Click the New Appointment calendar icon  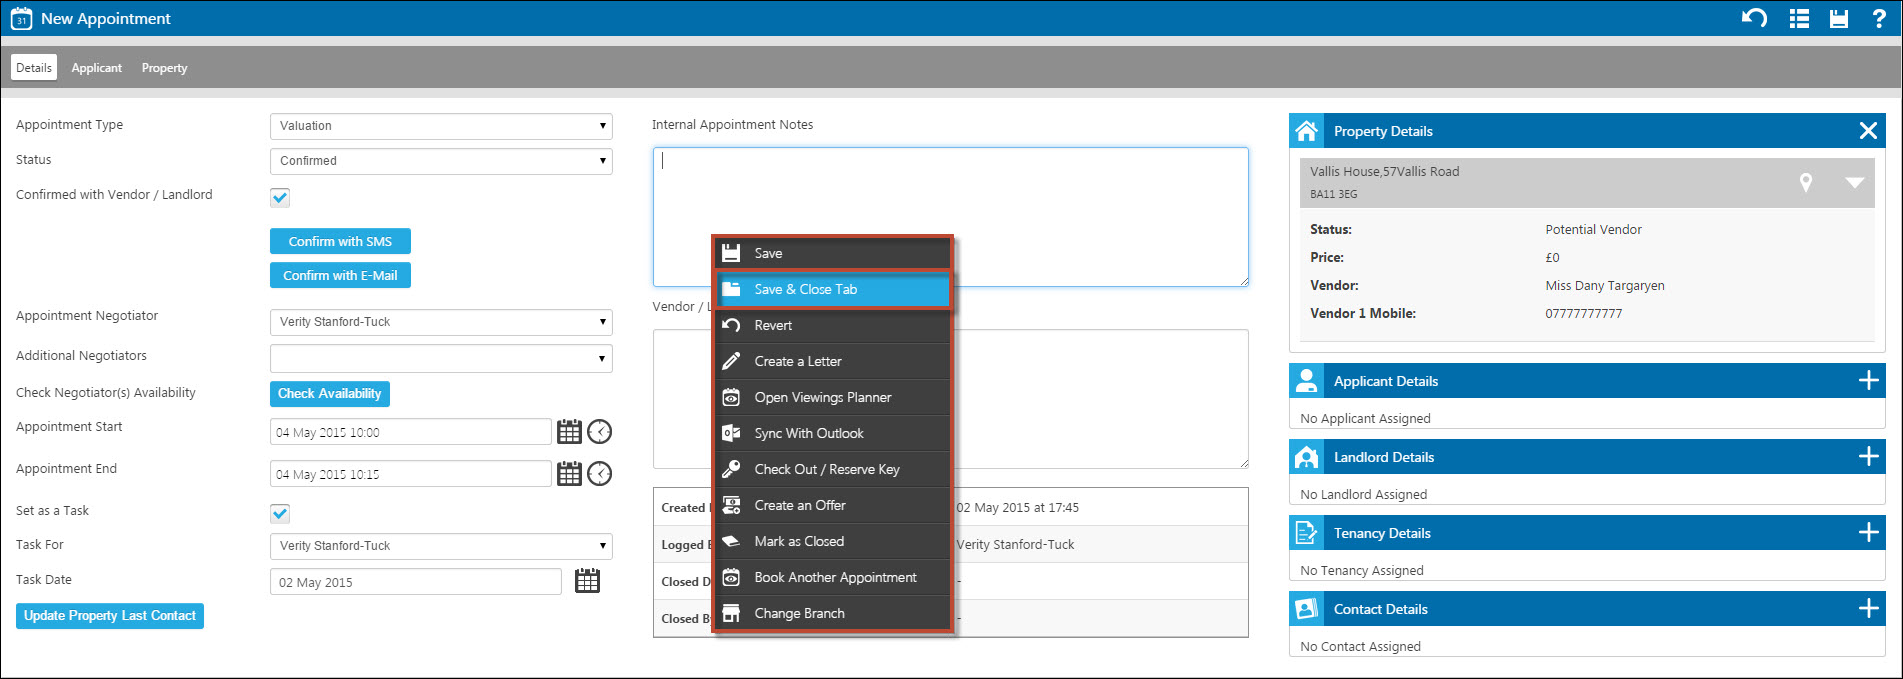[21, 18]
